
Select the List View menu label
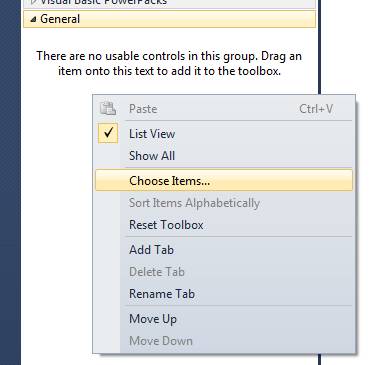click(x=152, y=134)
